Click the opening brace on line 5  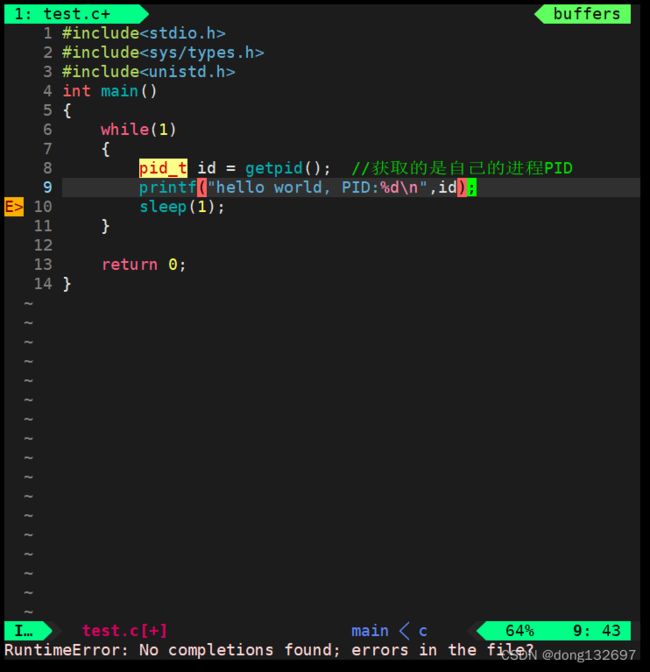67,111
